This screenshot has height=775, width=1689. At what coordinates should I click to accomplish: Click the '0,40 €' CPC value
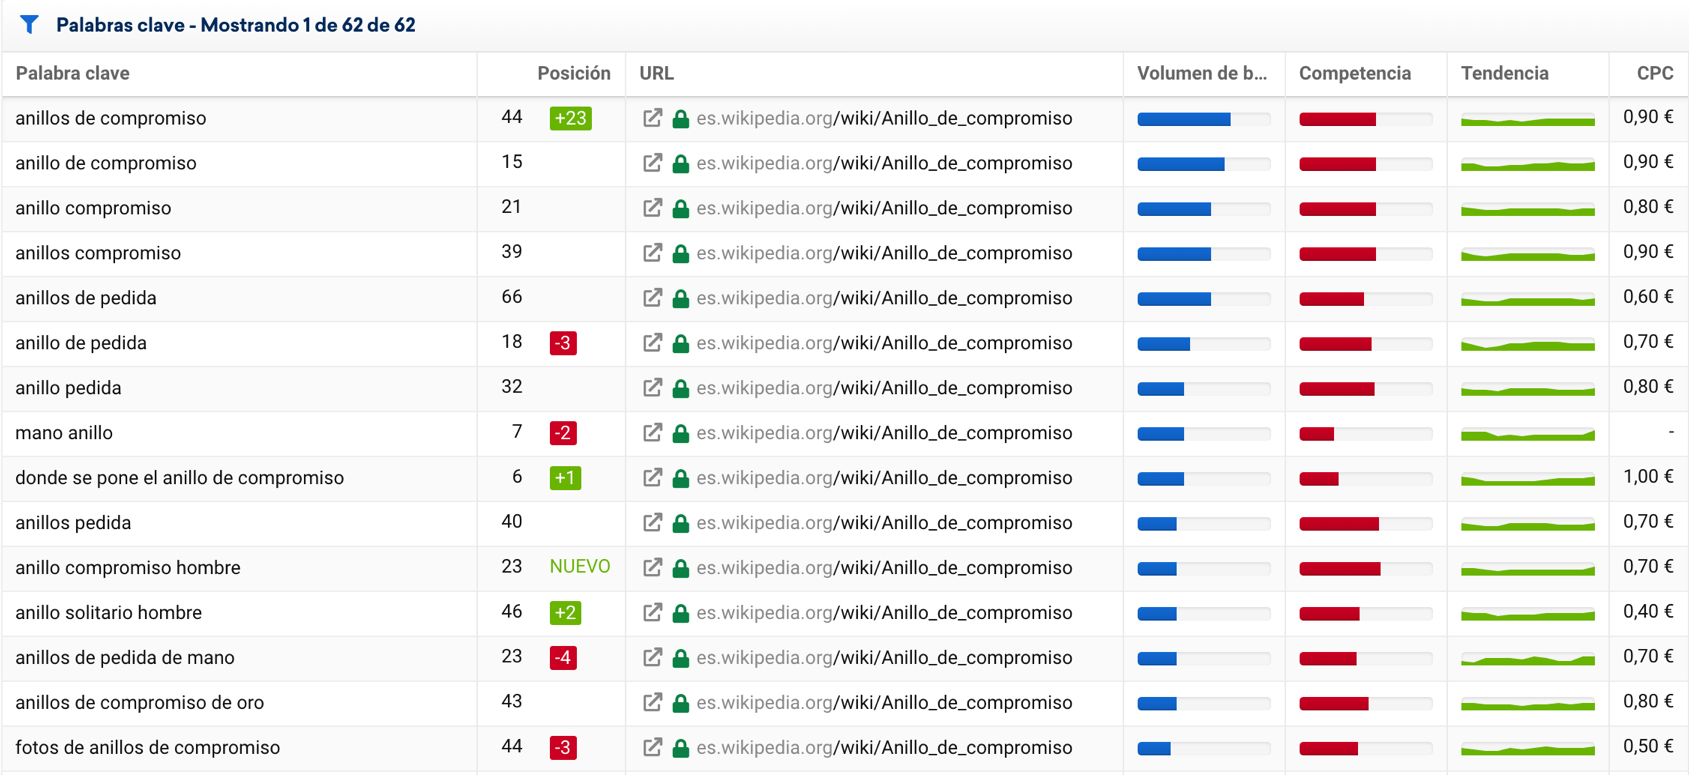click(1648, 612)
